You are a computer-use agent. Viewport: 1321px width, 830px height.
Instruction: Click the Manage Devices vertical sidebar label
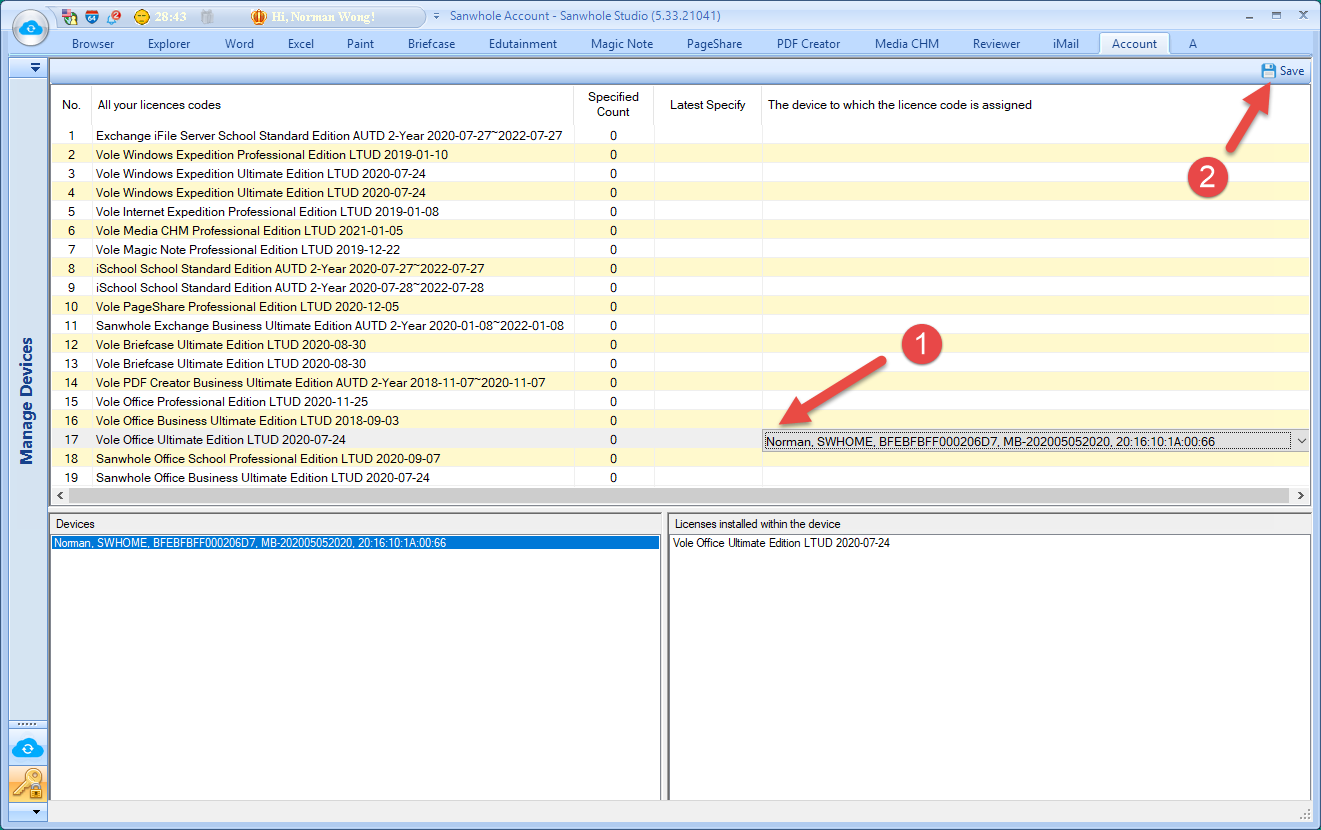pyautogui.click(x=27, y=401)
